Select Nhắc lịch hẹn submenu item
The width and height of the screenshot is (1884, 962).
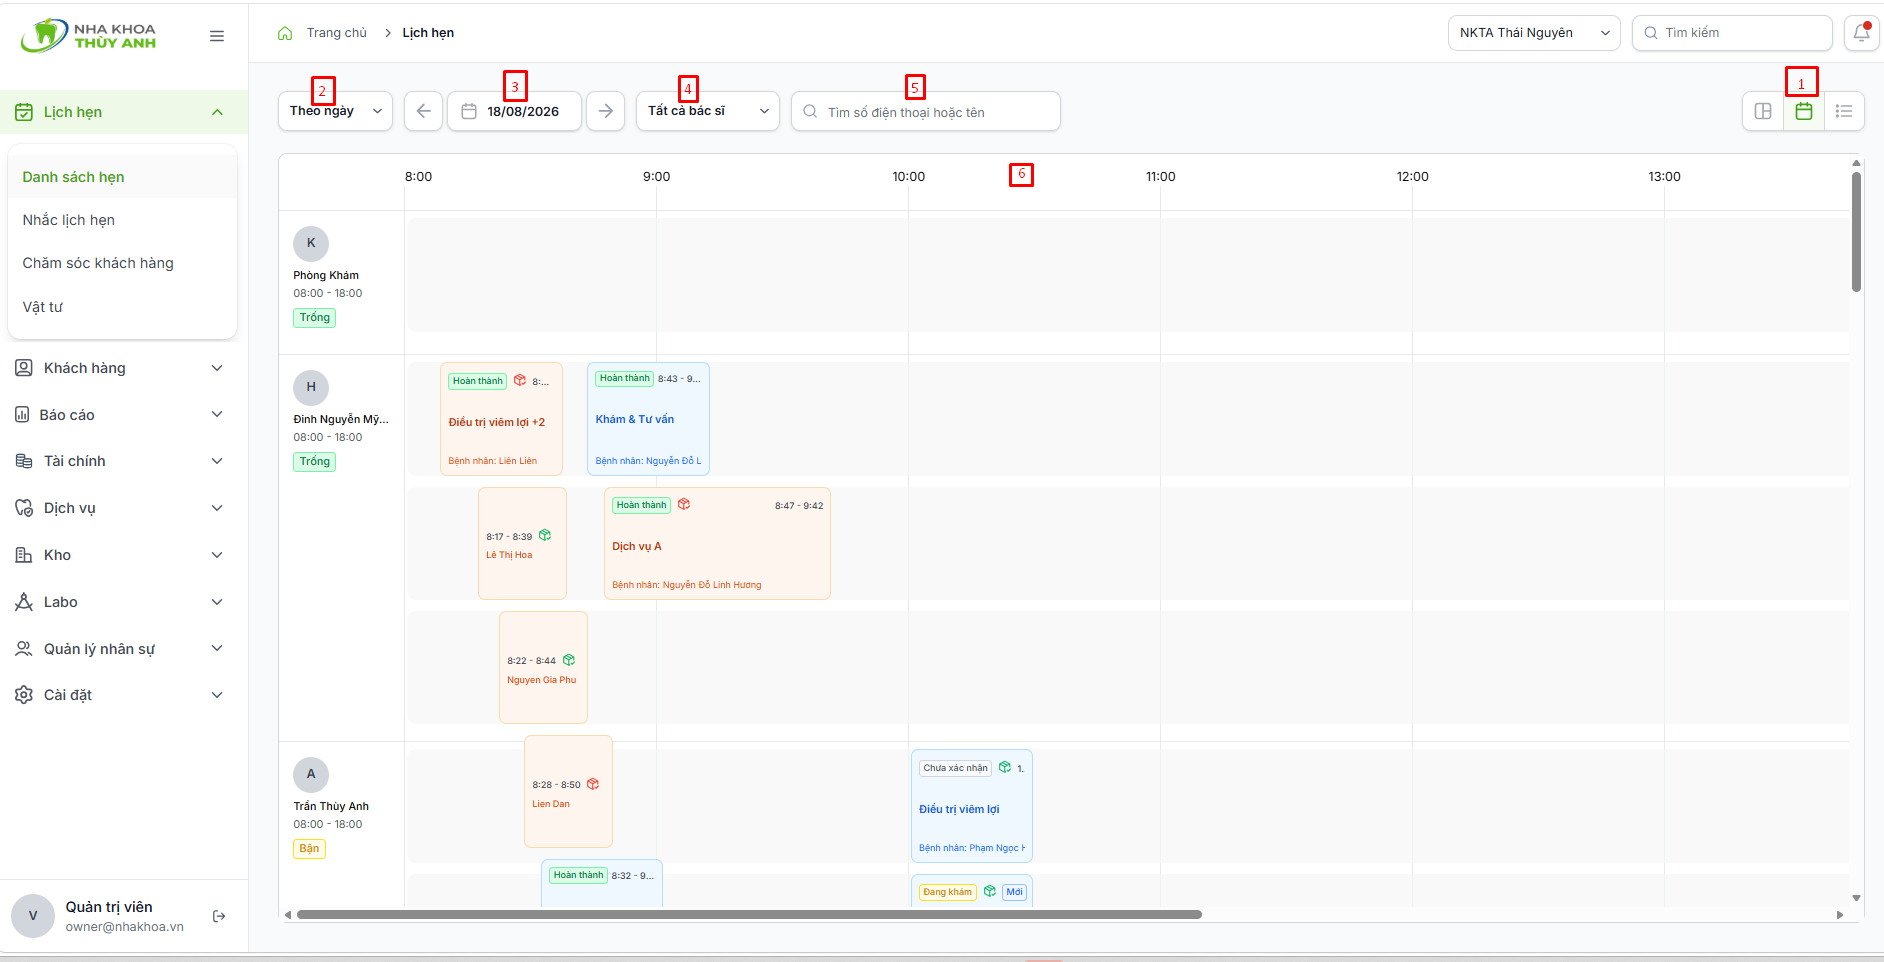pos(122,220)
